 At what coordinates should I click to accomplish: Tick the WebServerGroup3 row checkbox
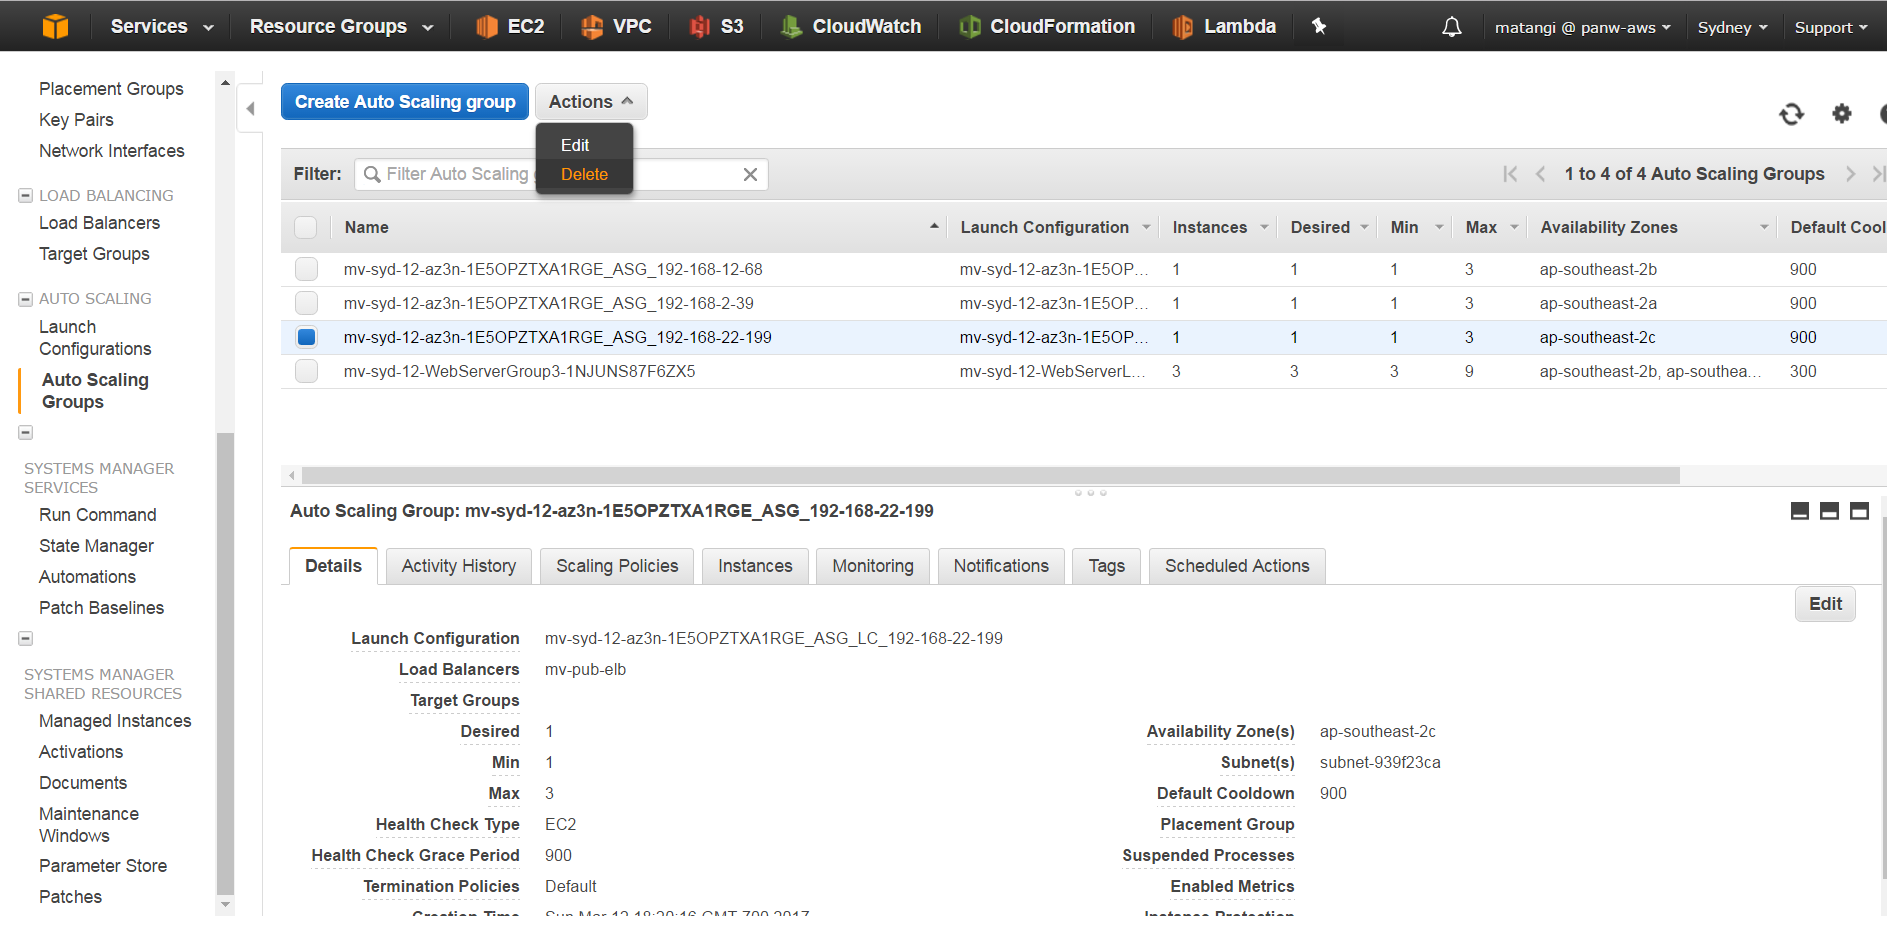pos(306,371)
